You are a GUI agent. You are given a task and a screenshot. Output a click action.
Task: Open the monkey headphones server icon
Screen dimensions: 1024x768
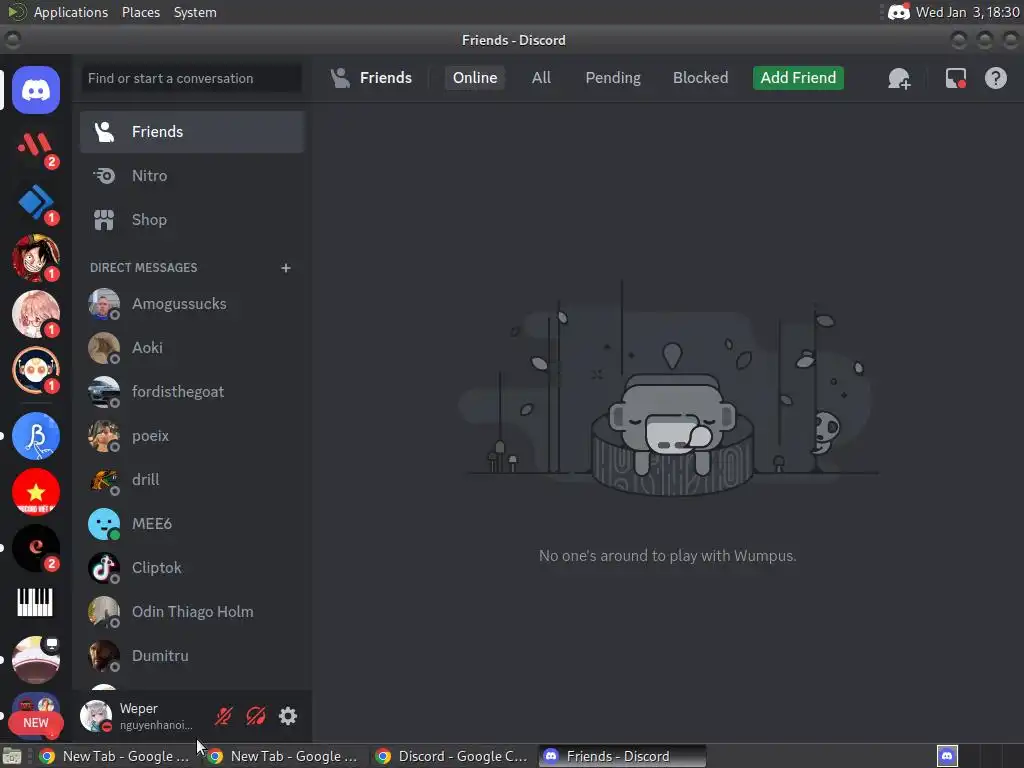click(36, 370)
